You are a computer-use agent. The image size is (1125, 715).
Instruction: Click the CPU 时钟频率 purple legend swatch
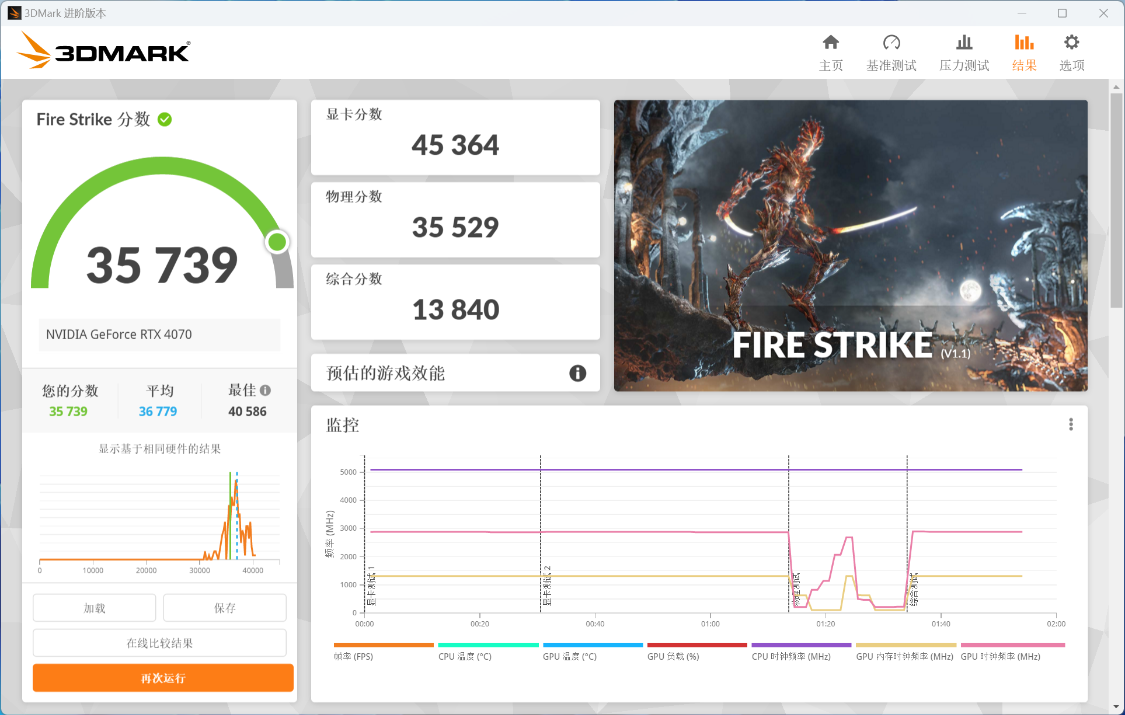click(x=801, y=645)
